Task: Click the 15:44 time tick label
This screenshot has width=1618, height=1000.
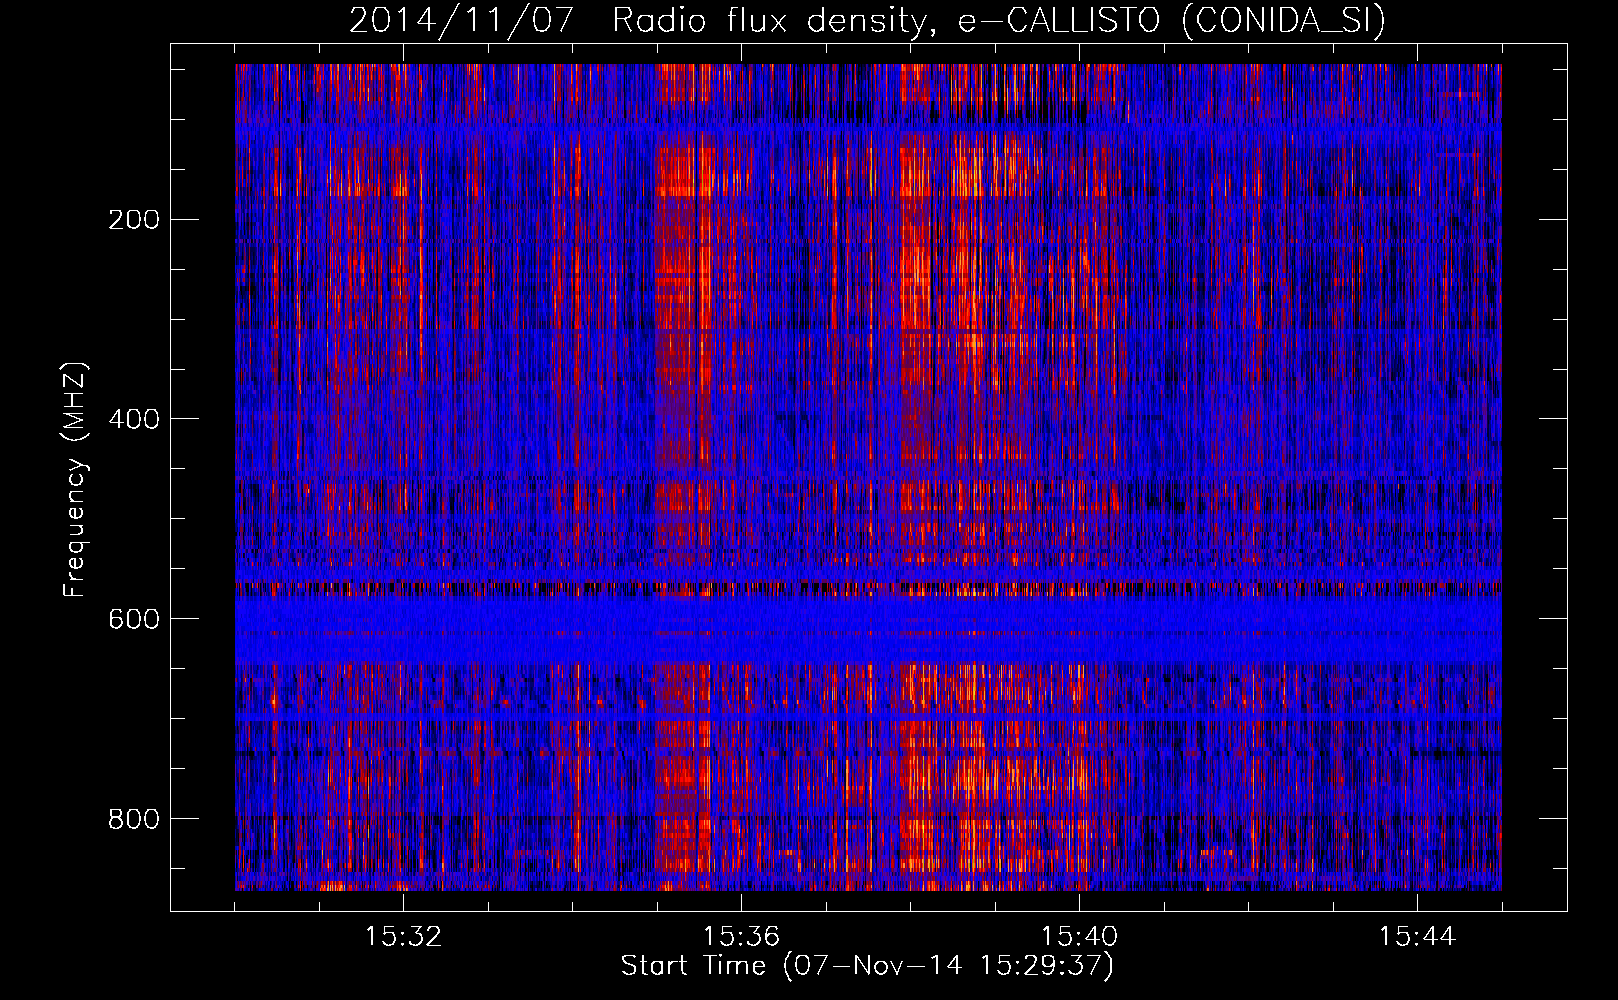Action: 1417,937
